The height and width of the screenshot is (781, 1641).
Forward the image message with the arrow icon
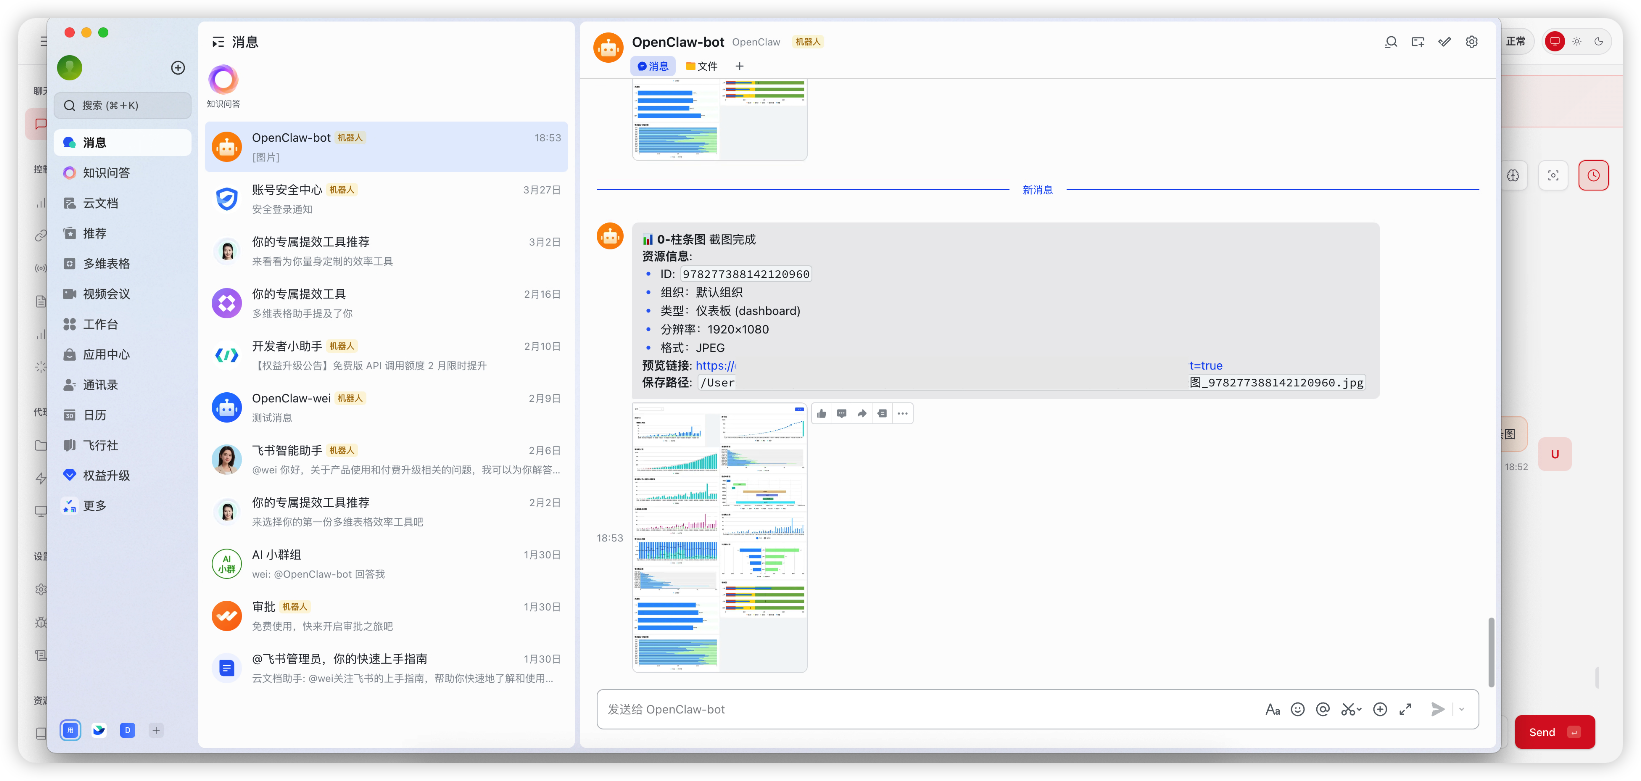pos(862,413)
